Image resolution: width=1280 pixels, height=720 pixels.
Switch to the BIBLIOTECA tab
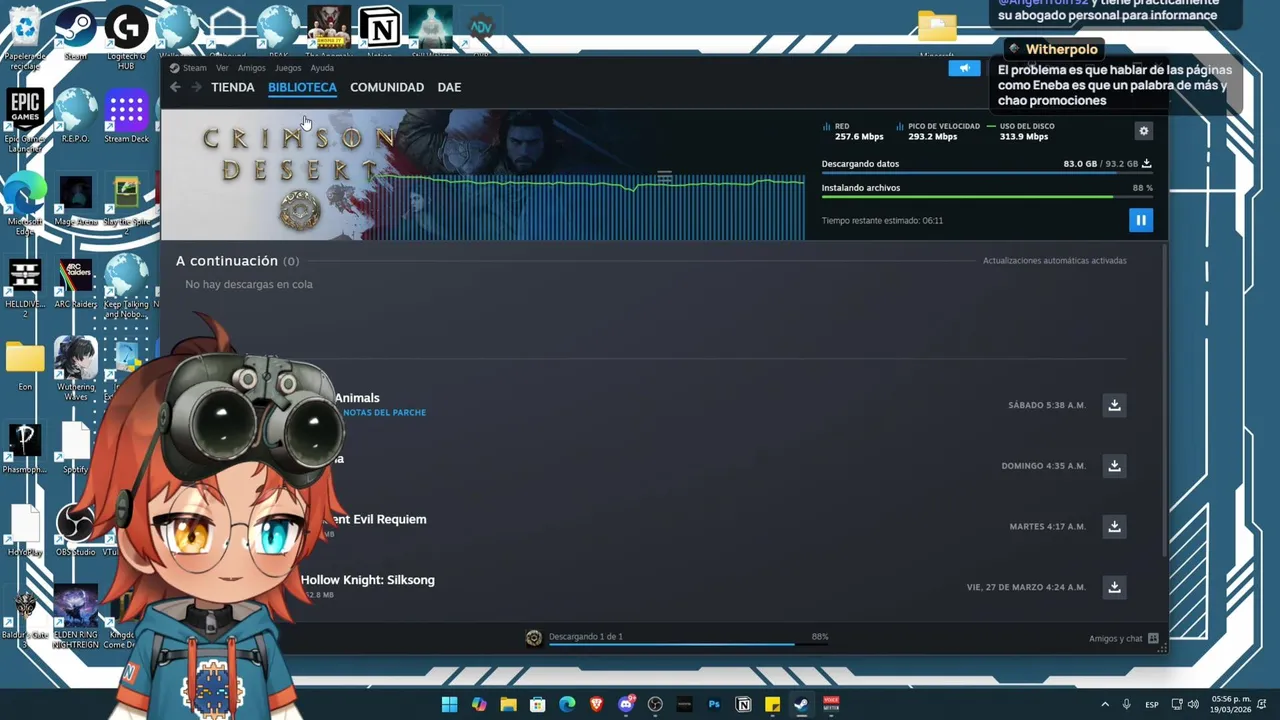(x=302, y=87)
